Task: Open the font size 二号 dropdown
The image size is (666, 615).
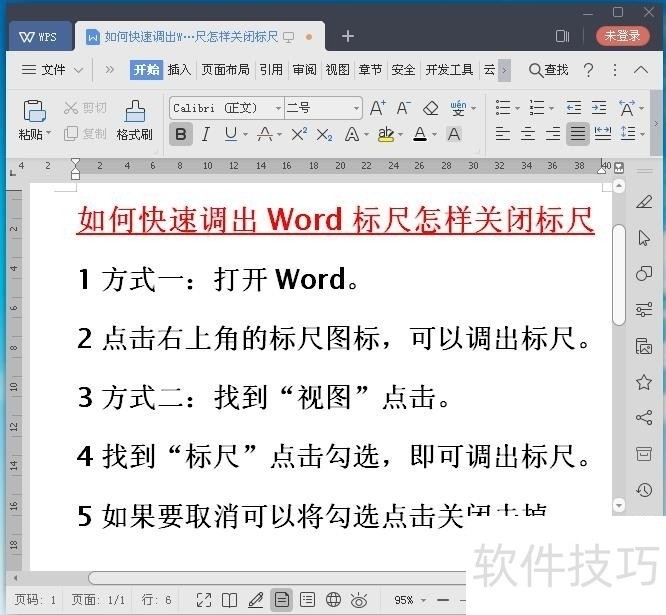Action: 356,109
